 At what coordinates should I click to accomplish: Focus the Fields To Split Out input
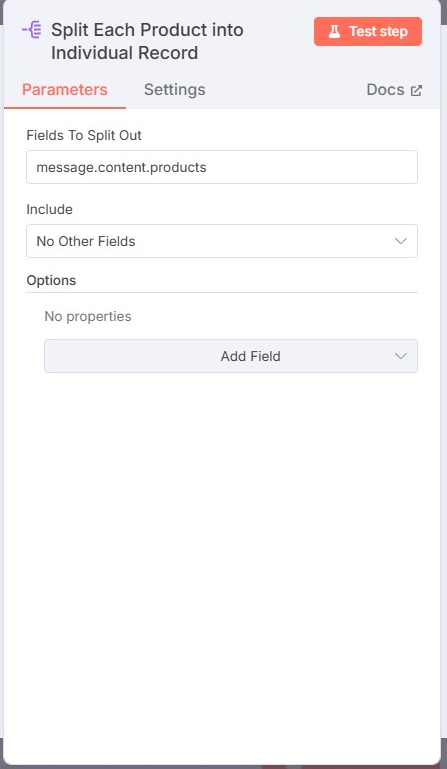pyautogui.click(x=222, y=167)
